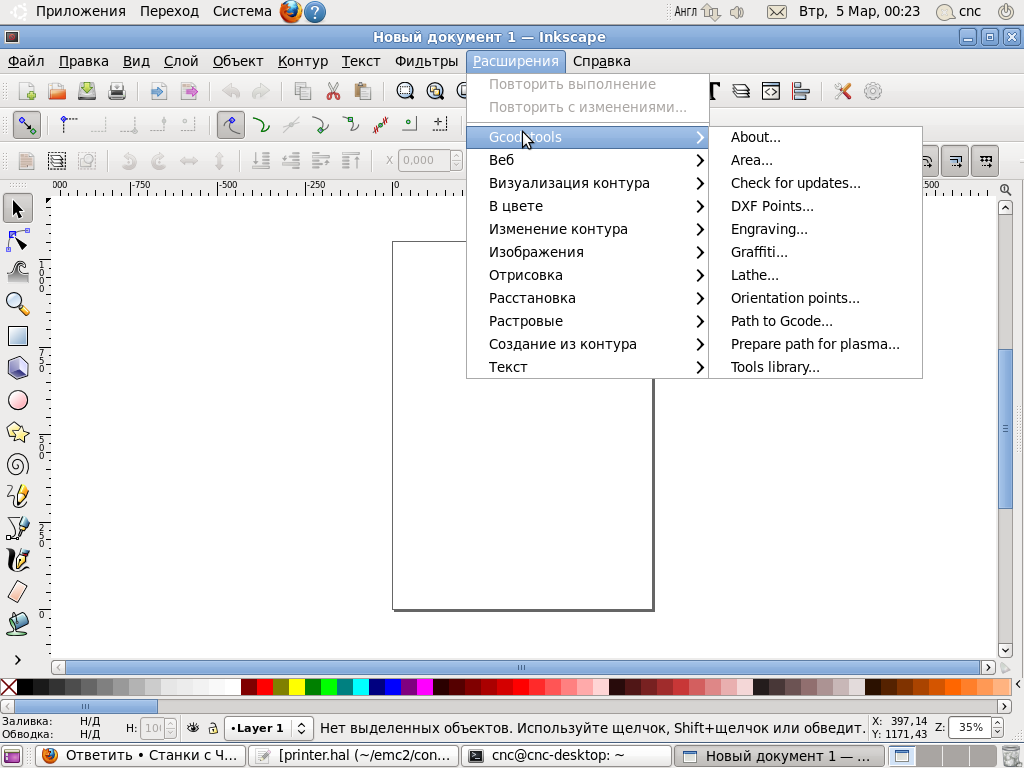Select the Paint Bucket fill tool
Viewport: 1024px width, 768px height.
(x=18, y=624)
